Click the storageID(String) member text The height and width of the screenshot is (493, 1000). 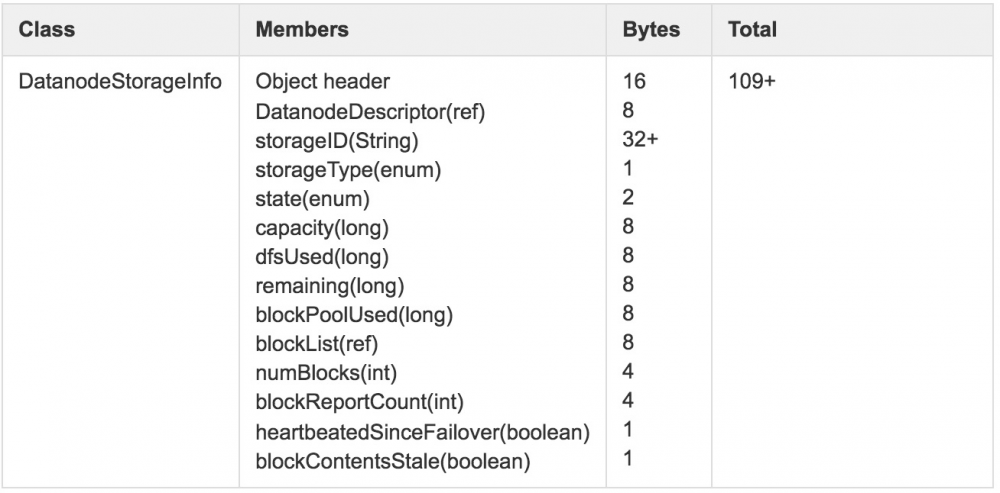pyautogui.click(x=337, y=140)
